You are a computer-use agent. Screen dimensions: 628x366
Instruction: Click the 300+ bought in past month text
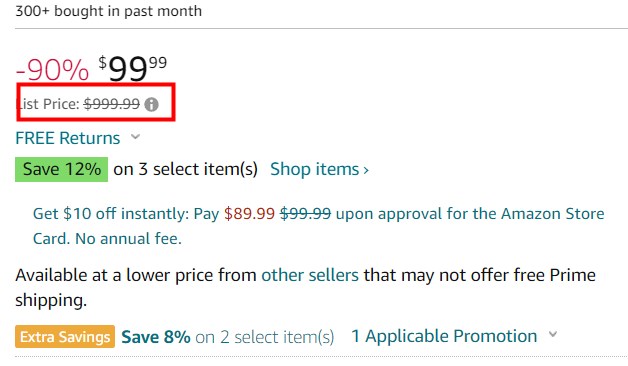(x=109, y=11)
